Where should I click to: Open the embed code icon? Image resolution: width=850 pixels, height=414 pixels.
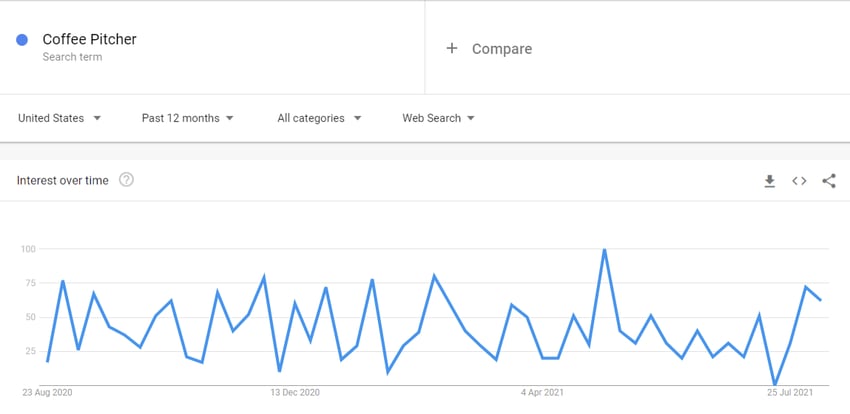pyautogui.click(x=799, y=181)
